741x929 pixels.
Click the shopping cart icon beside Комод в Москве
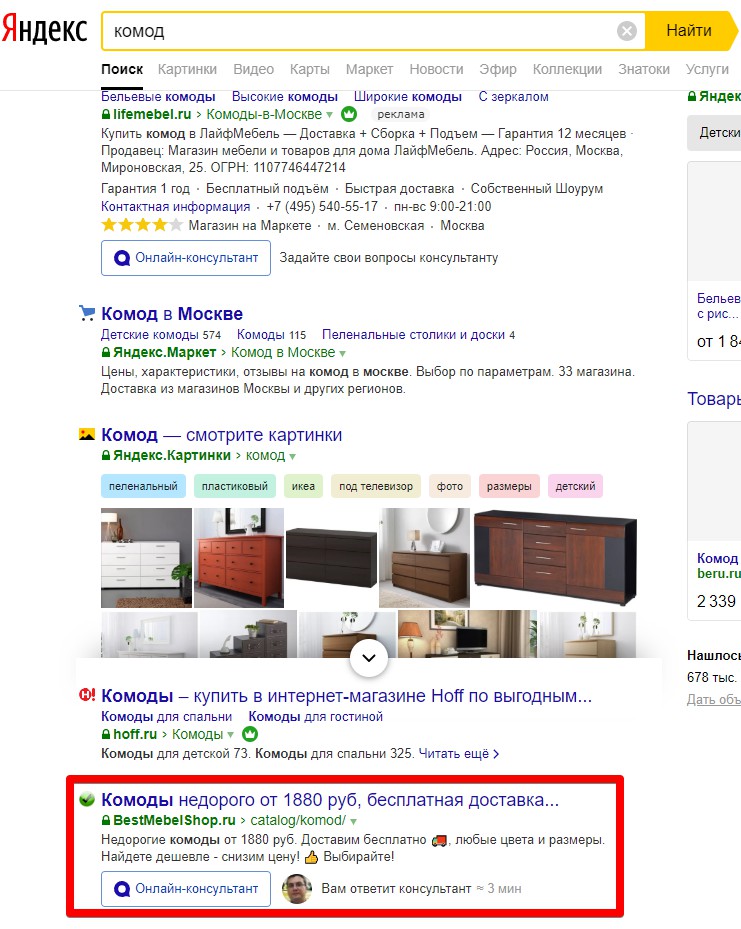(87, 313)
